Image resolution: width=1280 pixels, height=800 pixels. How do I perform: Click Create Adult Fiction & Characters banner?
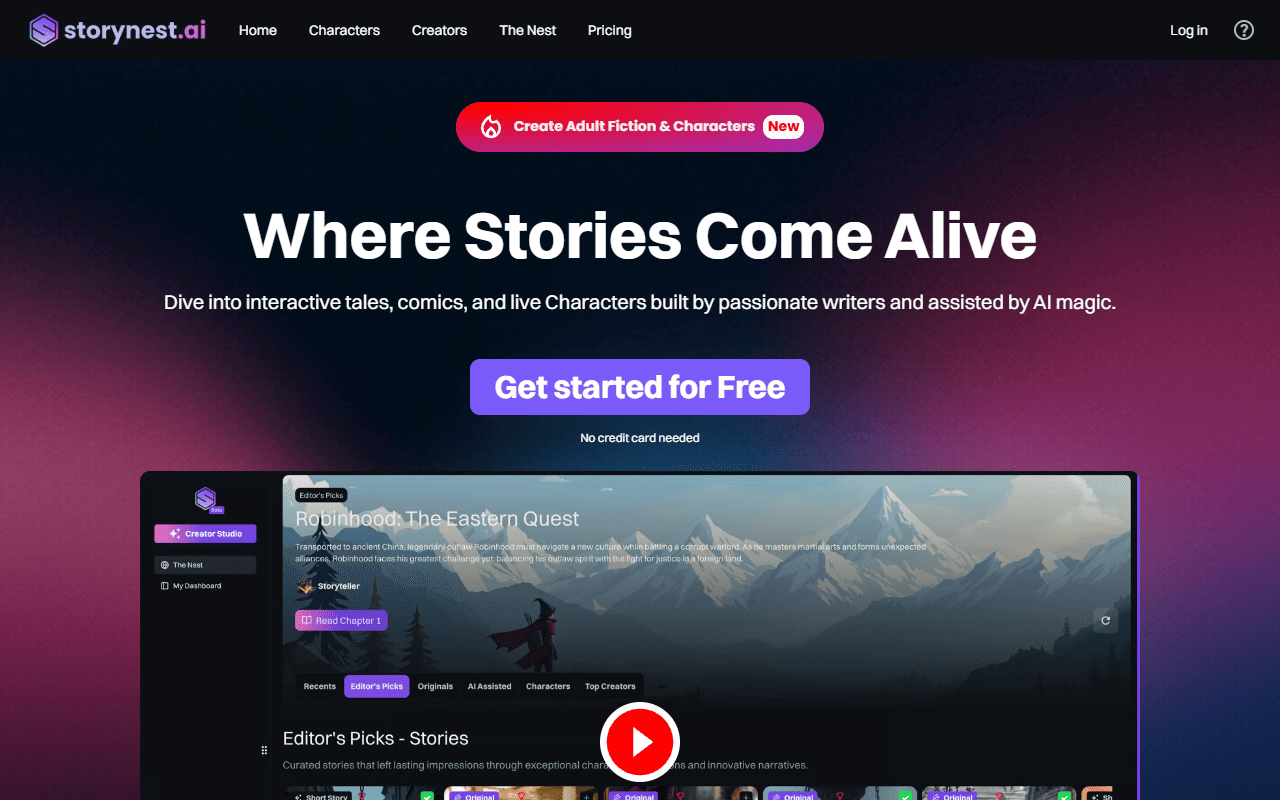click(x=640, y=127)
